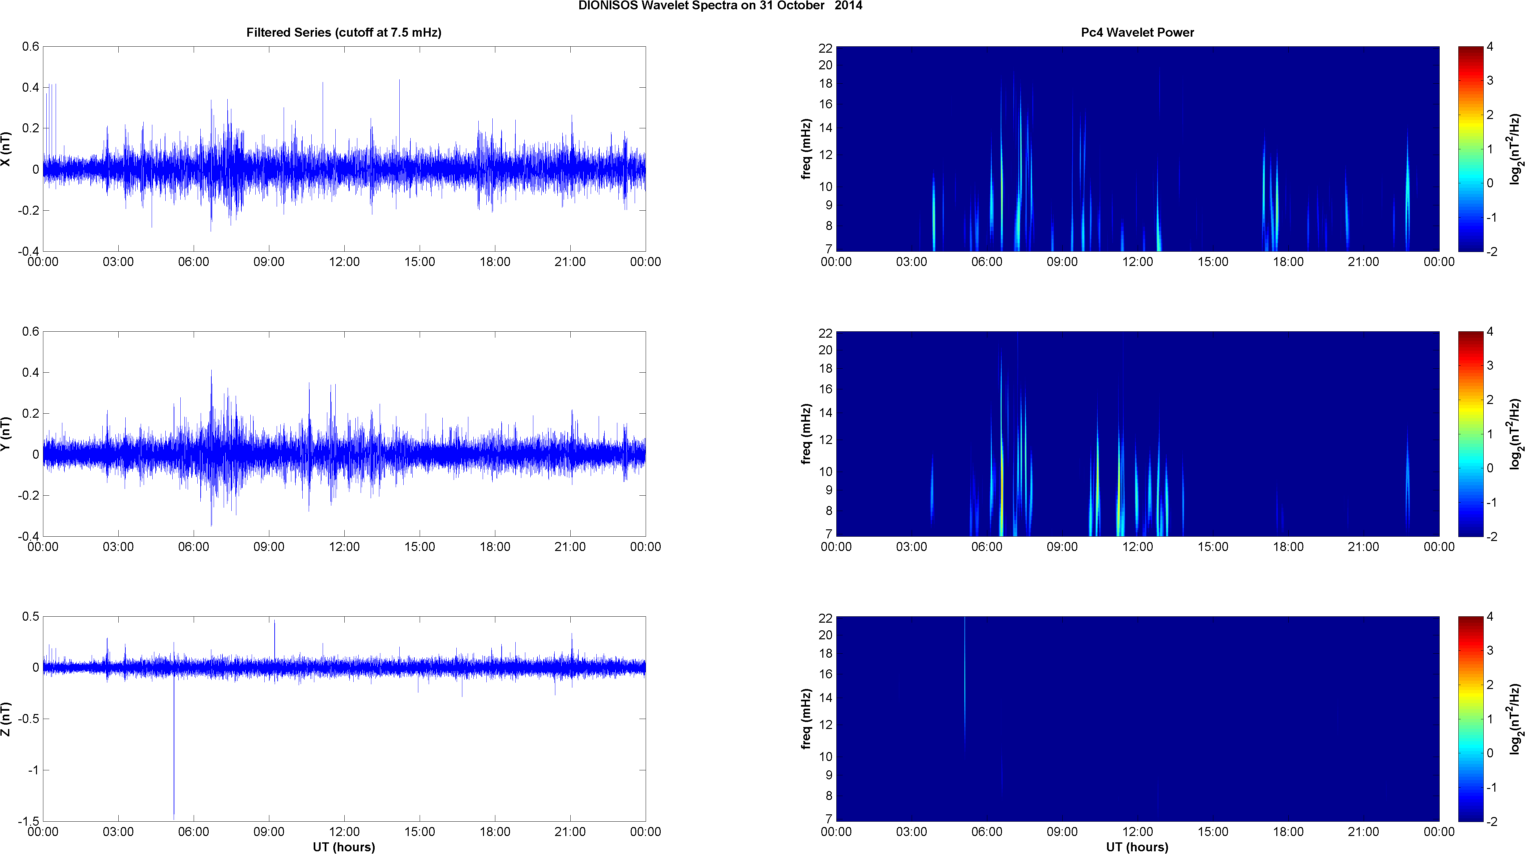
Task: Click the log2(nT²/Hz) label of X spectrum colorbar
Action: click(x=1517, y=149)
